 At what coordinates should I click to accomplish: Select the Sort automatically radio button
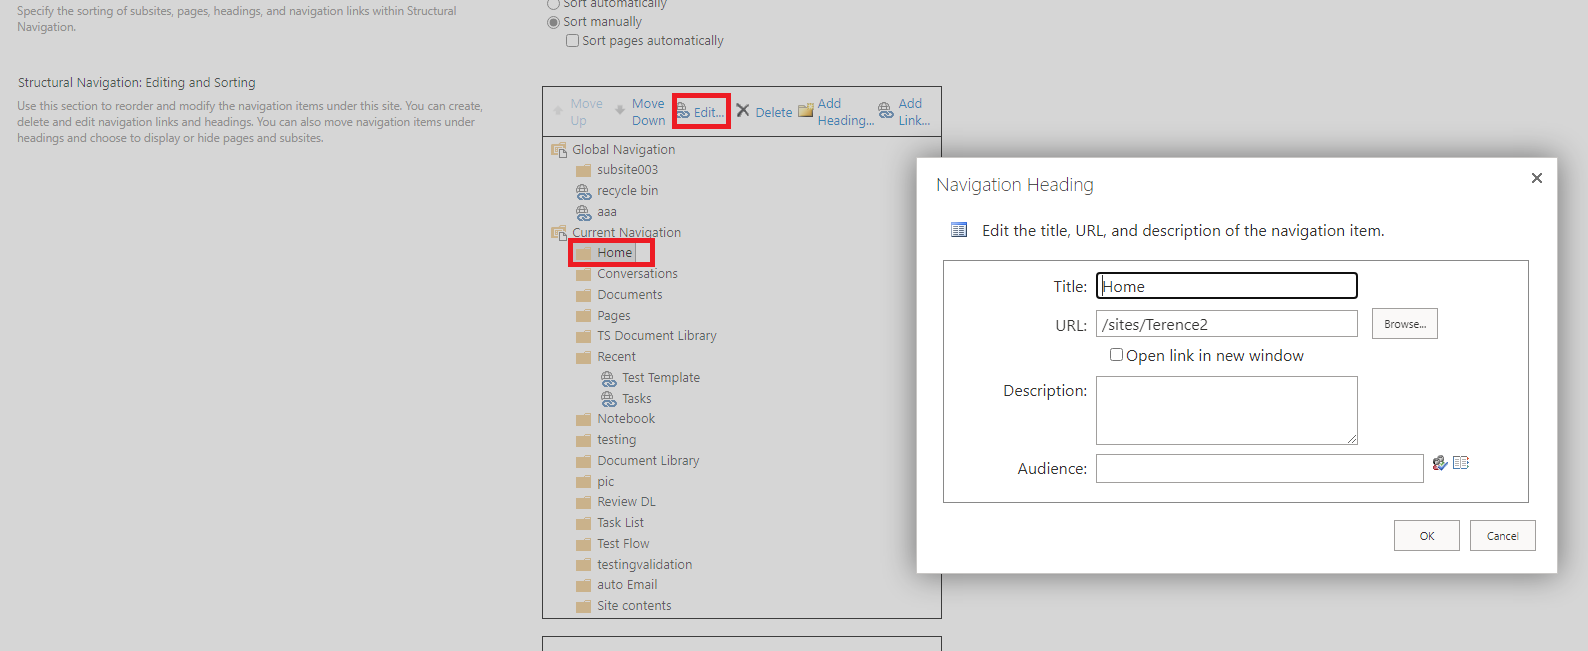click(553, 4)
